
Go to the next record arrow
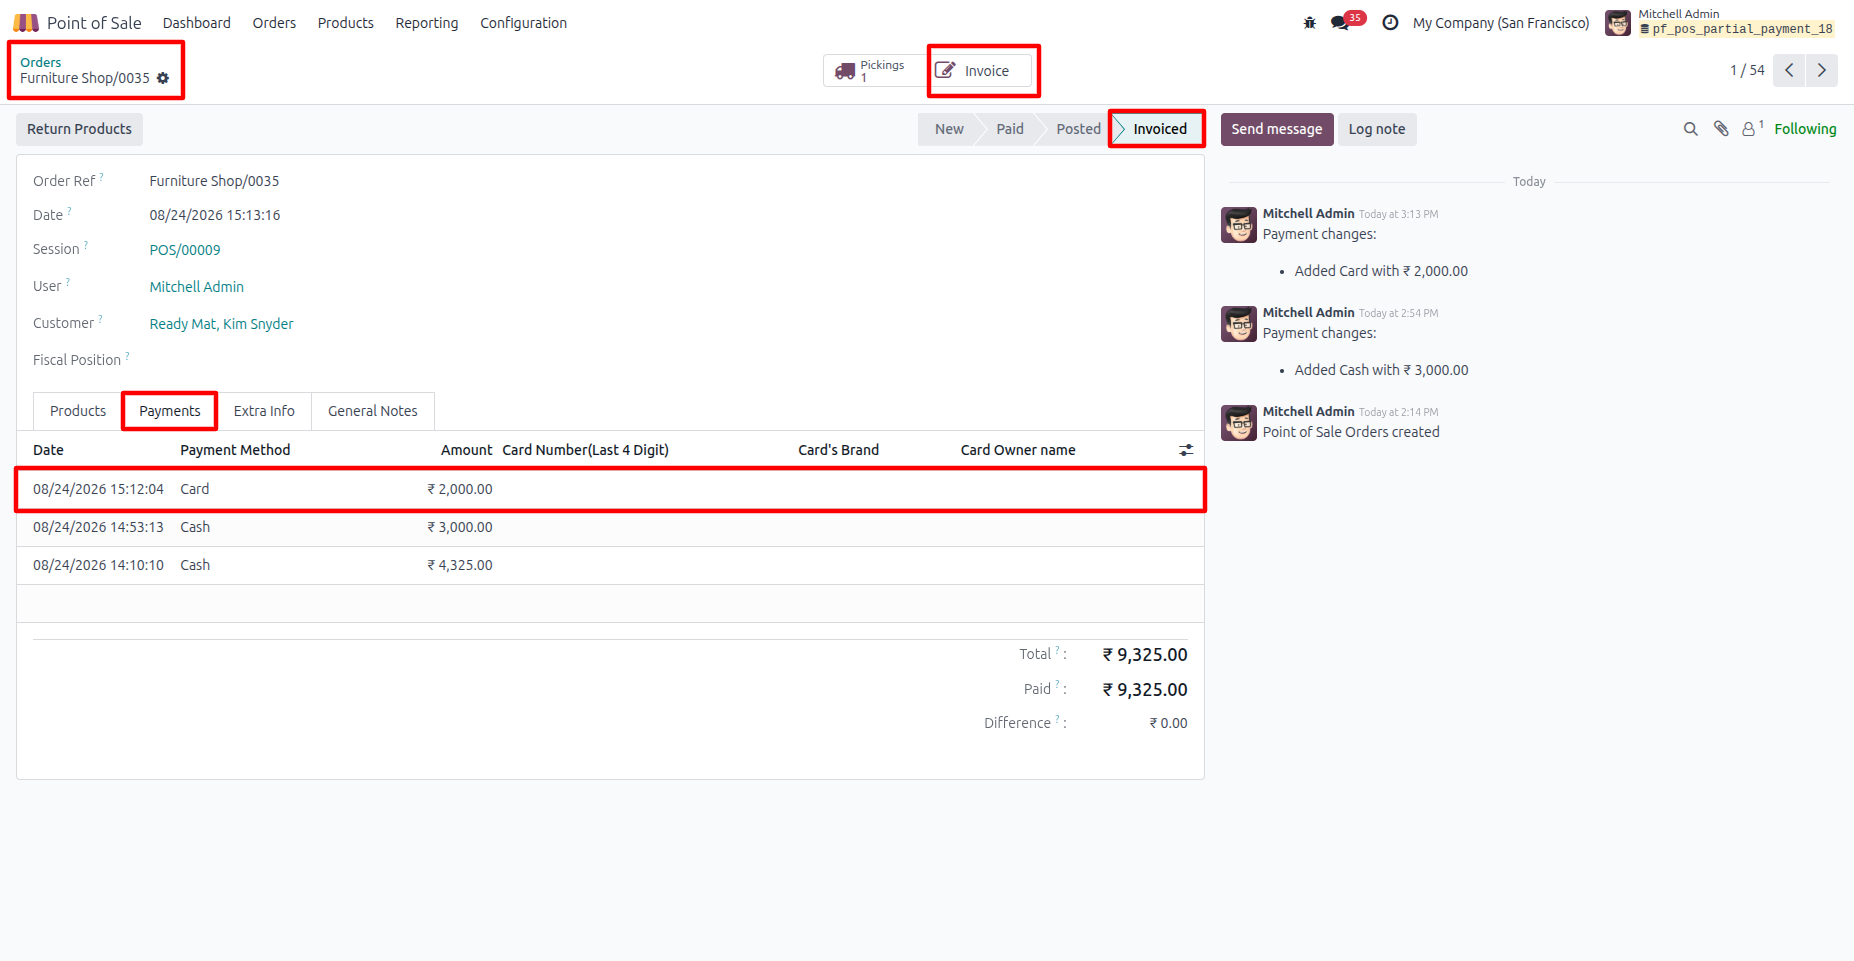[x=1822, y=70]
